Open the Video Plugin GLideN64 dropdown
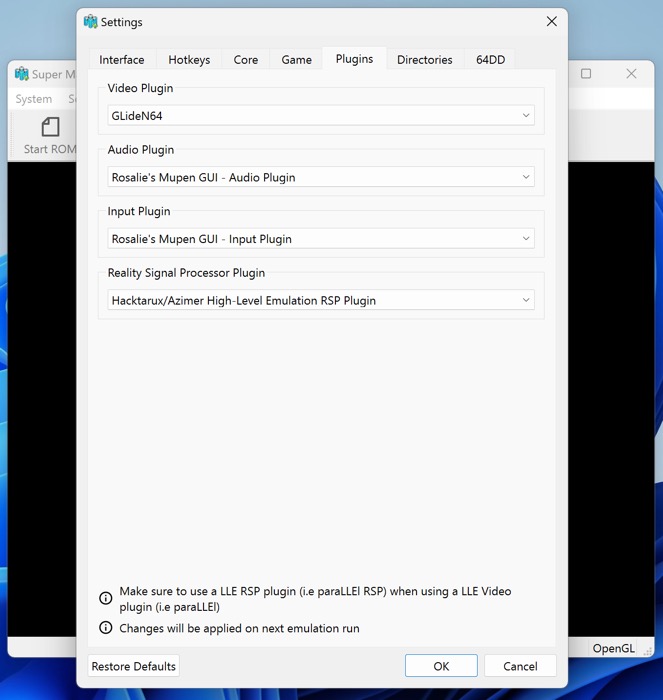Viewport: 663px width, 700px height. tap(321, 116)
